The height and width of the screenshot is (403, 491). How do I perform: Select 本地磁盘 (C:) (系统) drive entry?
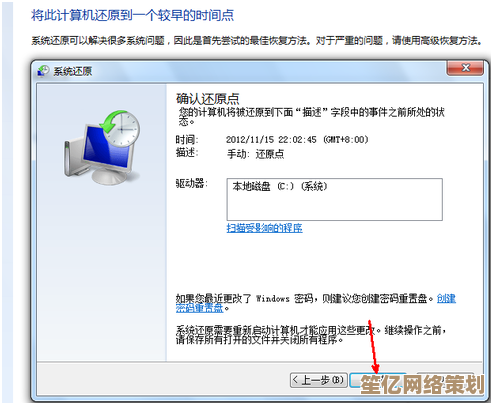[280, 186]
